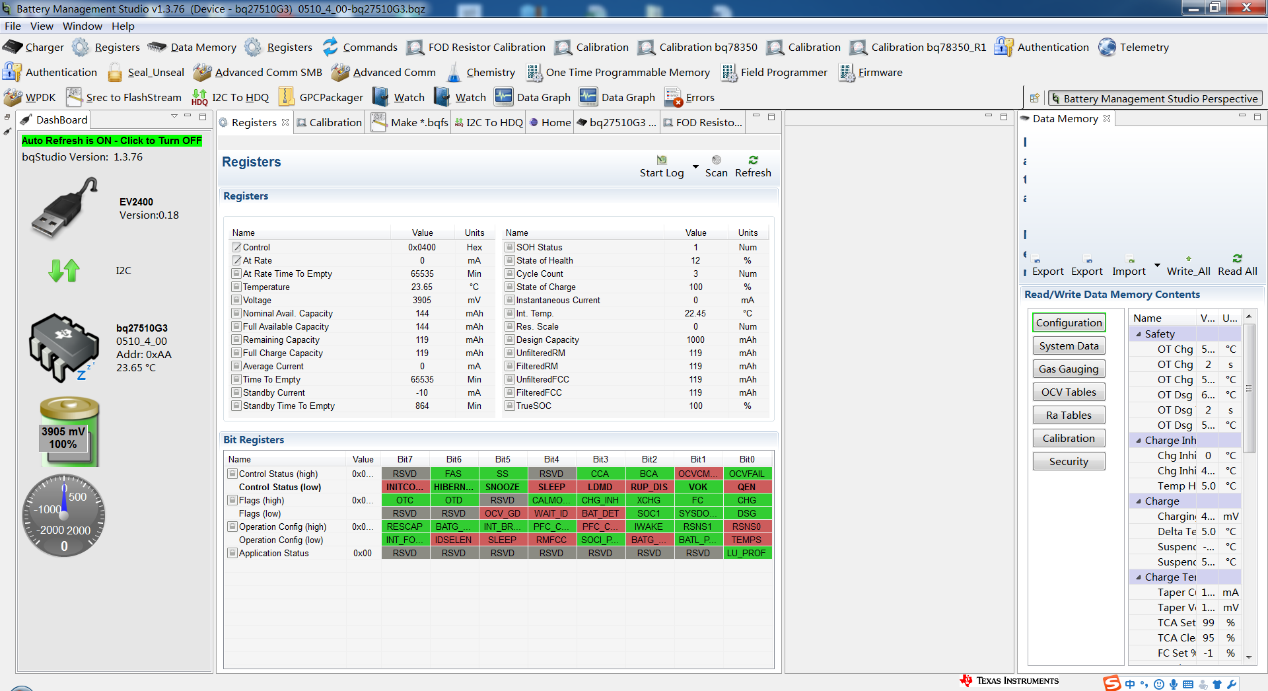Select Battery Management Studio Perspective button
This screenshot has width=1268, height=691.
pos(1154,98)
